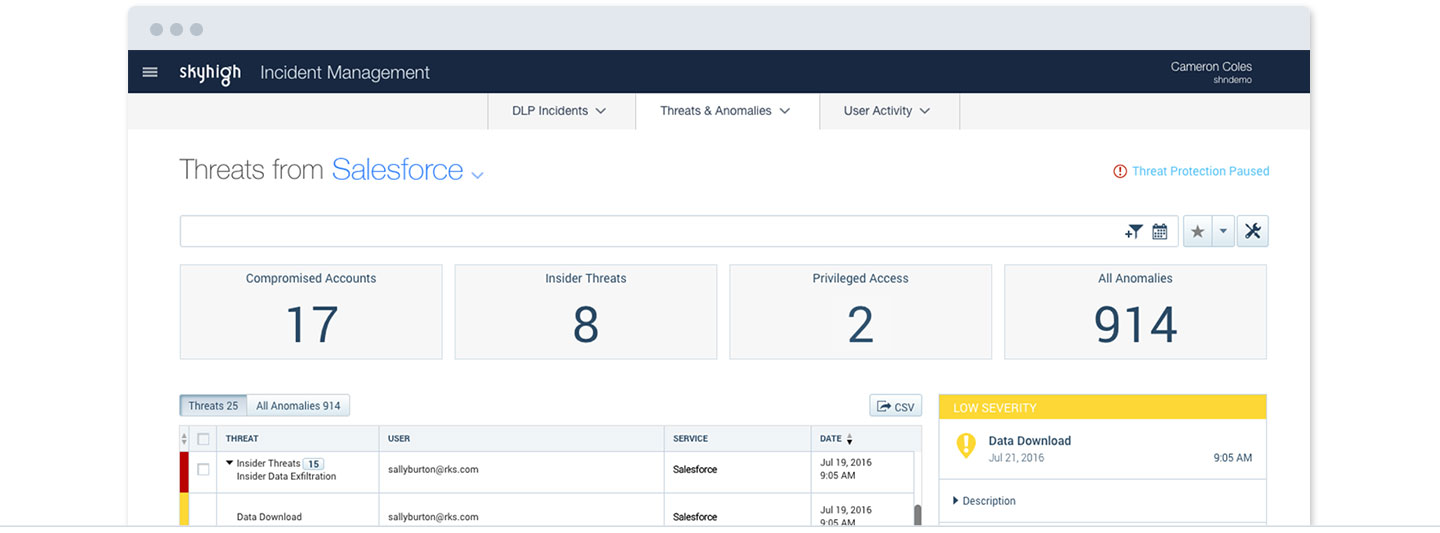
Task: Check the Insider Threats row checkbox
Action: 203,469
